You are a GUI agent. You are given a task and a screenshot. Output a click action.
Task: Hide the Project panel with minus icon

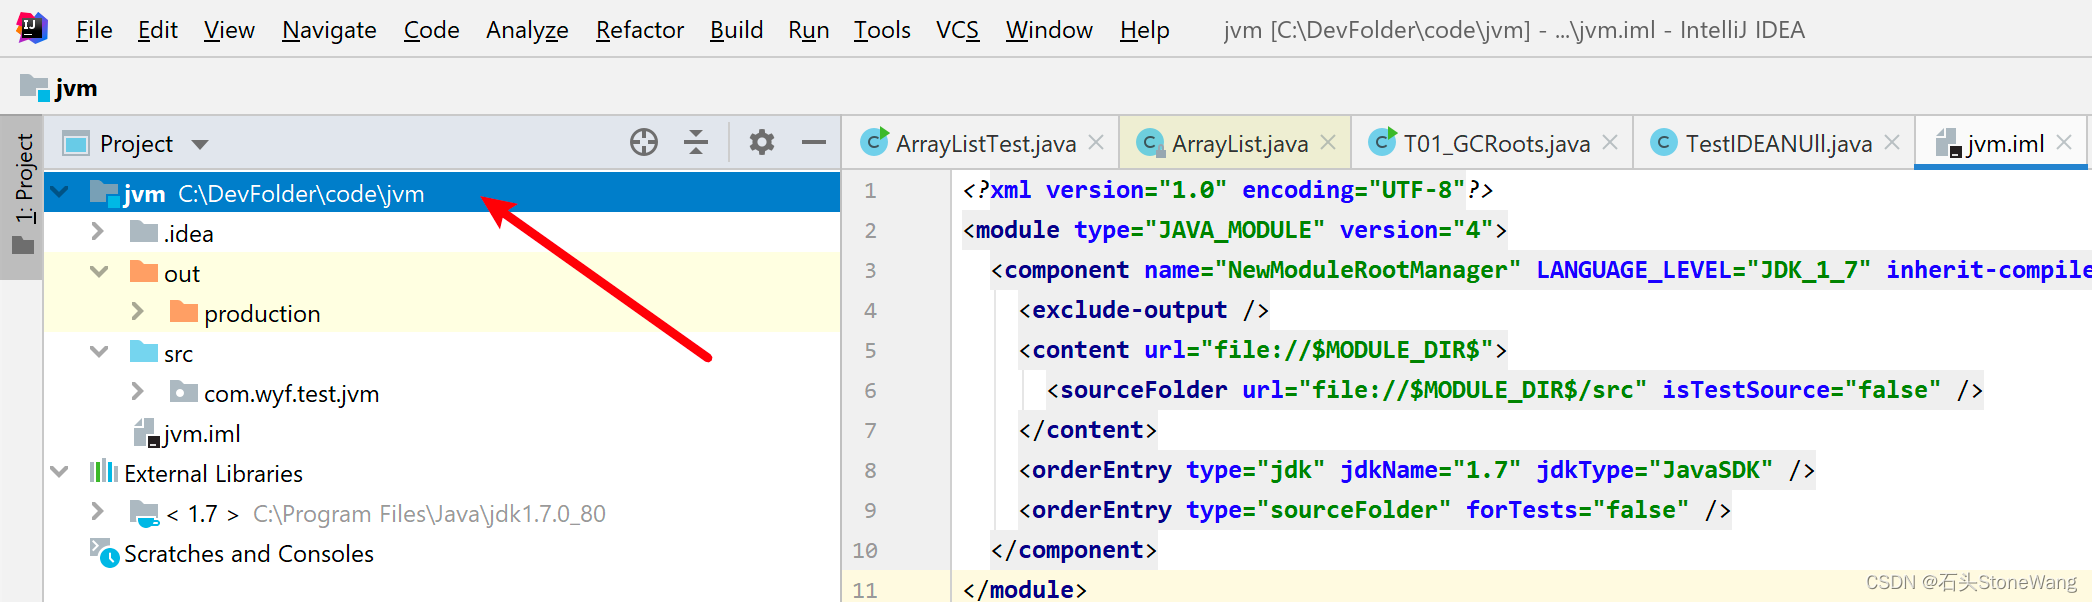tap(814, 143)
